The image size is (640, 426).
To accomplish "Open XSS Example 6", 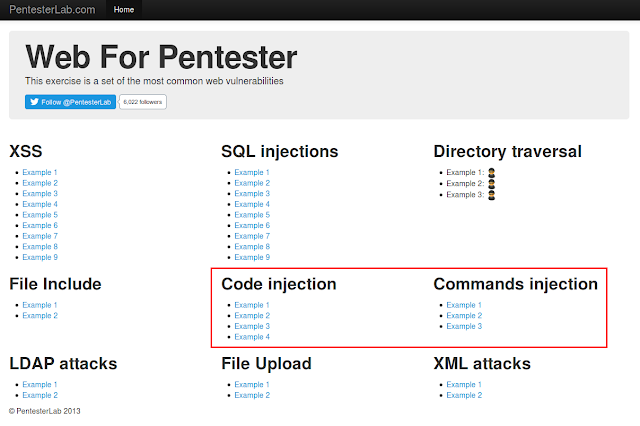I will click(40, 225).
